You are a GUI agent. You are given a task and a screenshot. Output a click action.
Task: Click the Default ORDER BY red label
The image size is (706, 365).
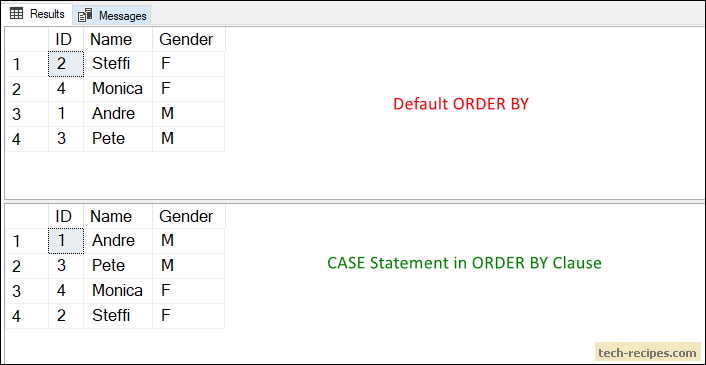coord(461,104)
